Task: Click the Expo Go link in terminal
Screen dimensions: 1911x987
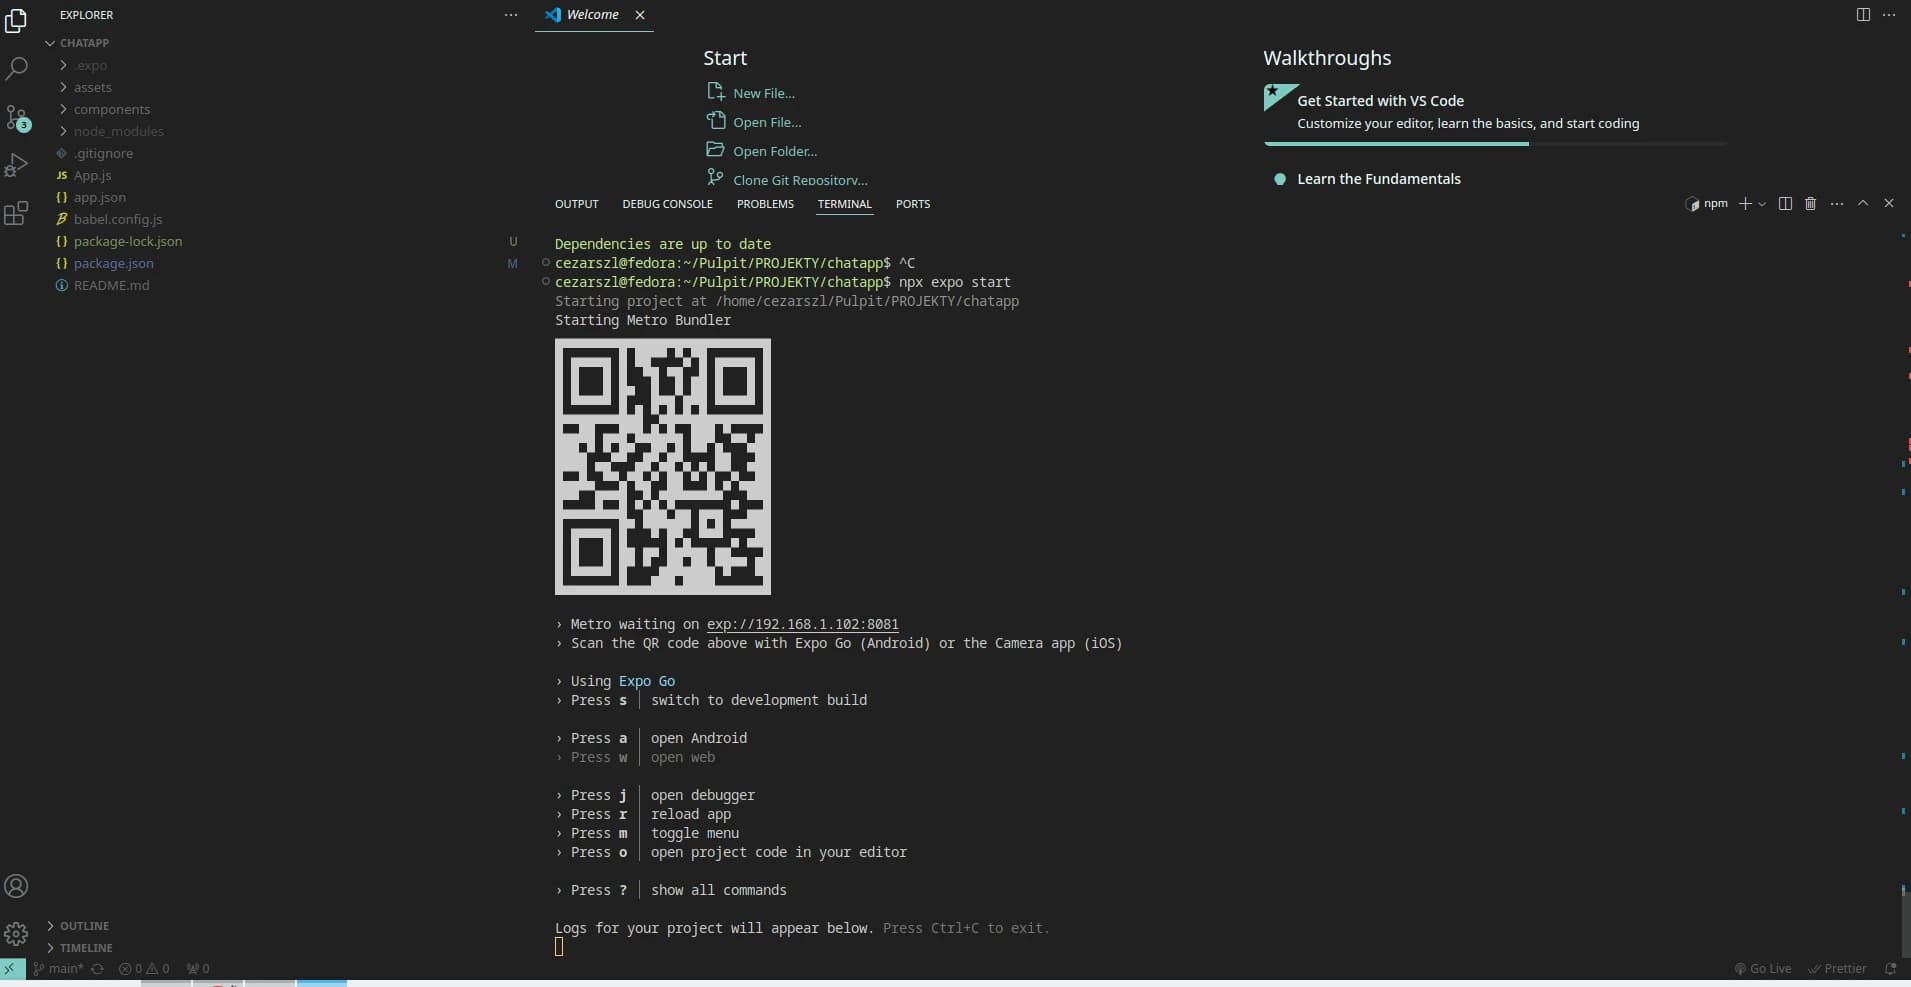Action: (x=647, y=681)
